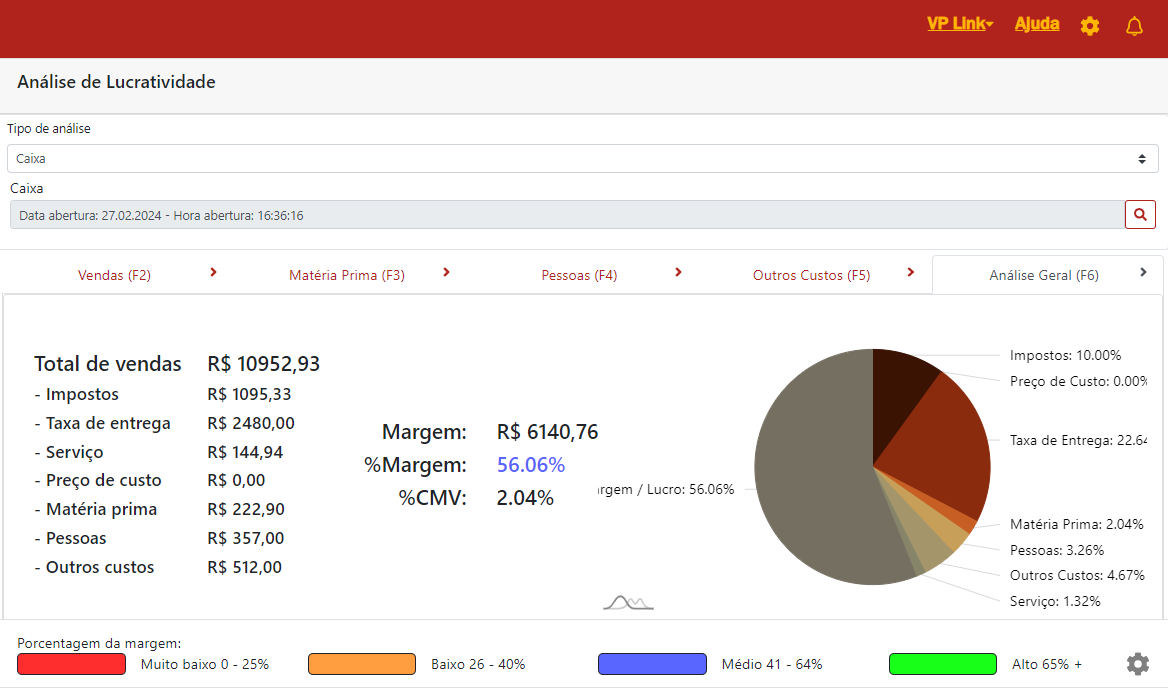Click the chevron after the Vendas tab
Image resolution: width=1168 pixels, height=688 pixels.
(x=214, y=272)
